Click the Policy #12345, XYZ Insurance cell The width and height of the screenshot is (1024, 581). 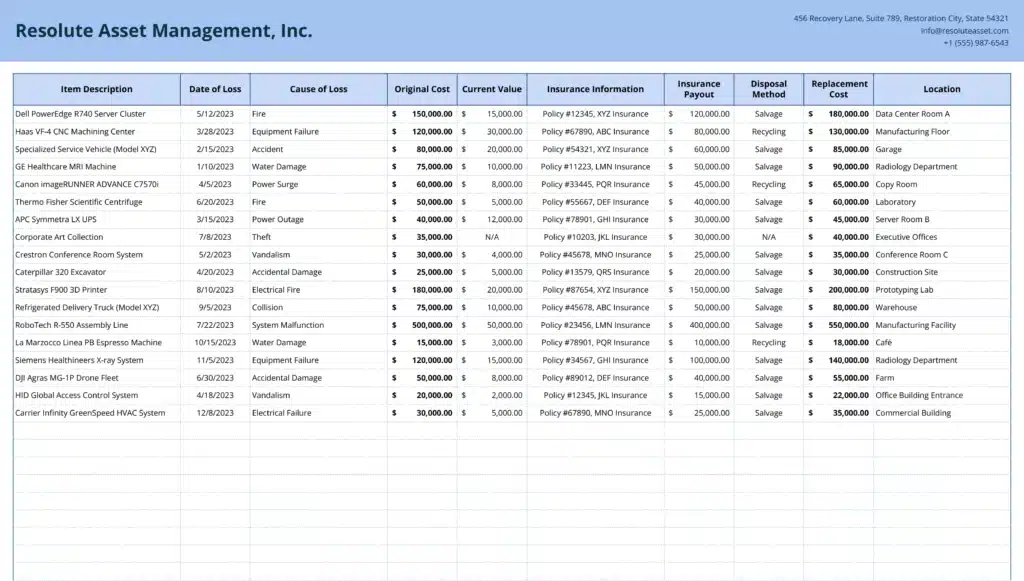pyautogui.click(x=598, y=113)
